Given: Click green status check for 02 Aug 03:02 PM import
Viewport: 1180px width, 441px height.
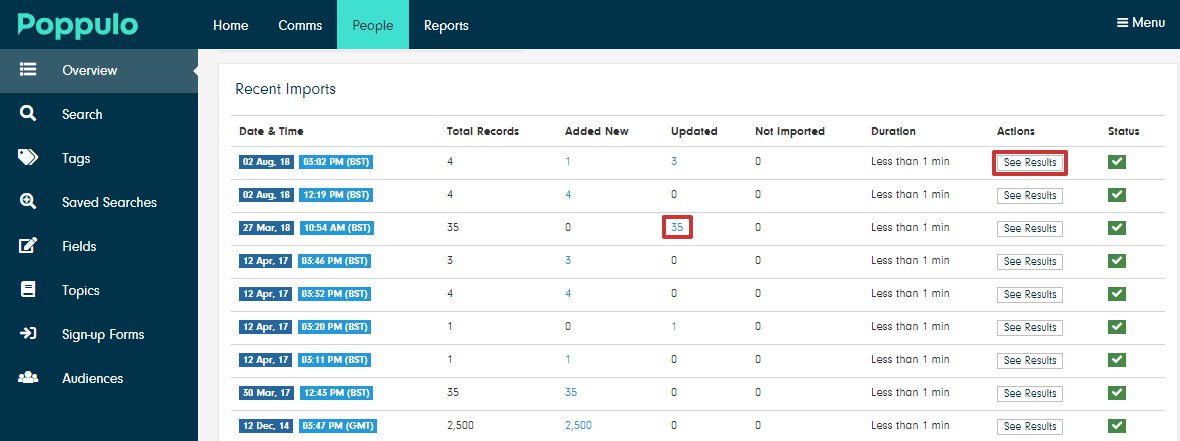Looking at the screenshot, I should pos(1117,163).
